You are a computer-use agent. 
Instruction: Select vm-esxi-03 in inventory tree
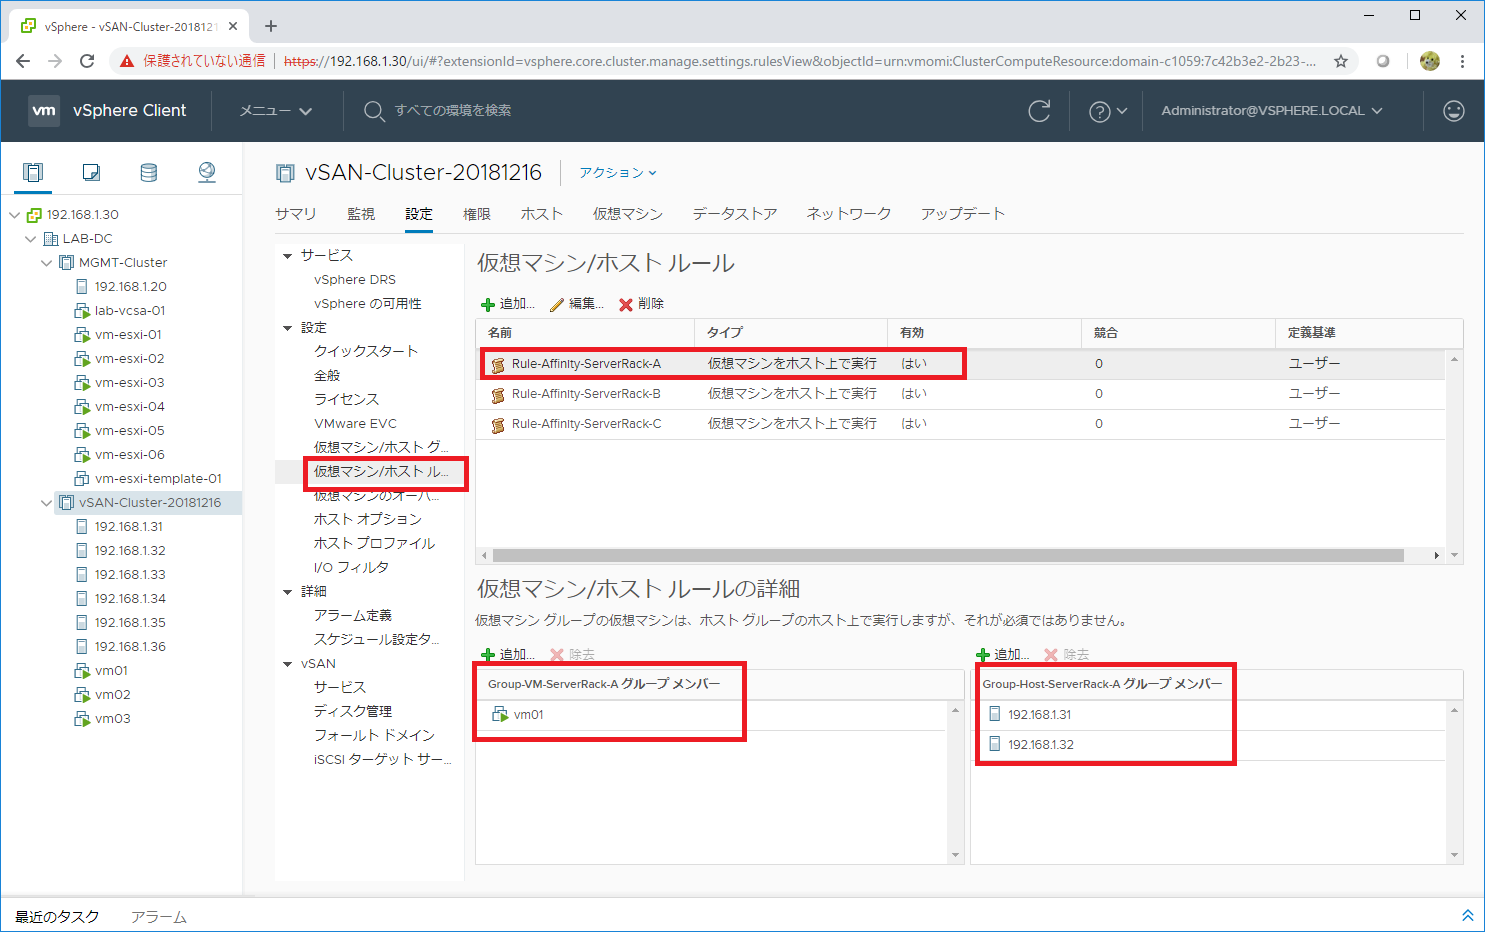[129, 383]
